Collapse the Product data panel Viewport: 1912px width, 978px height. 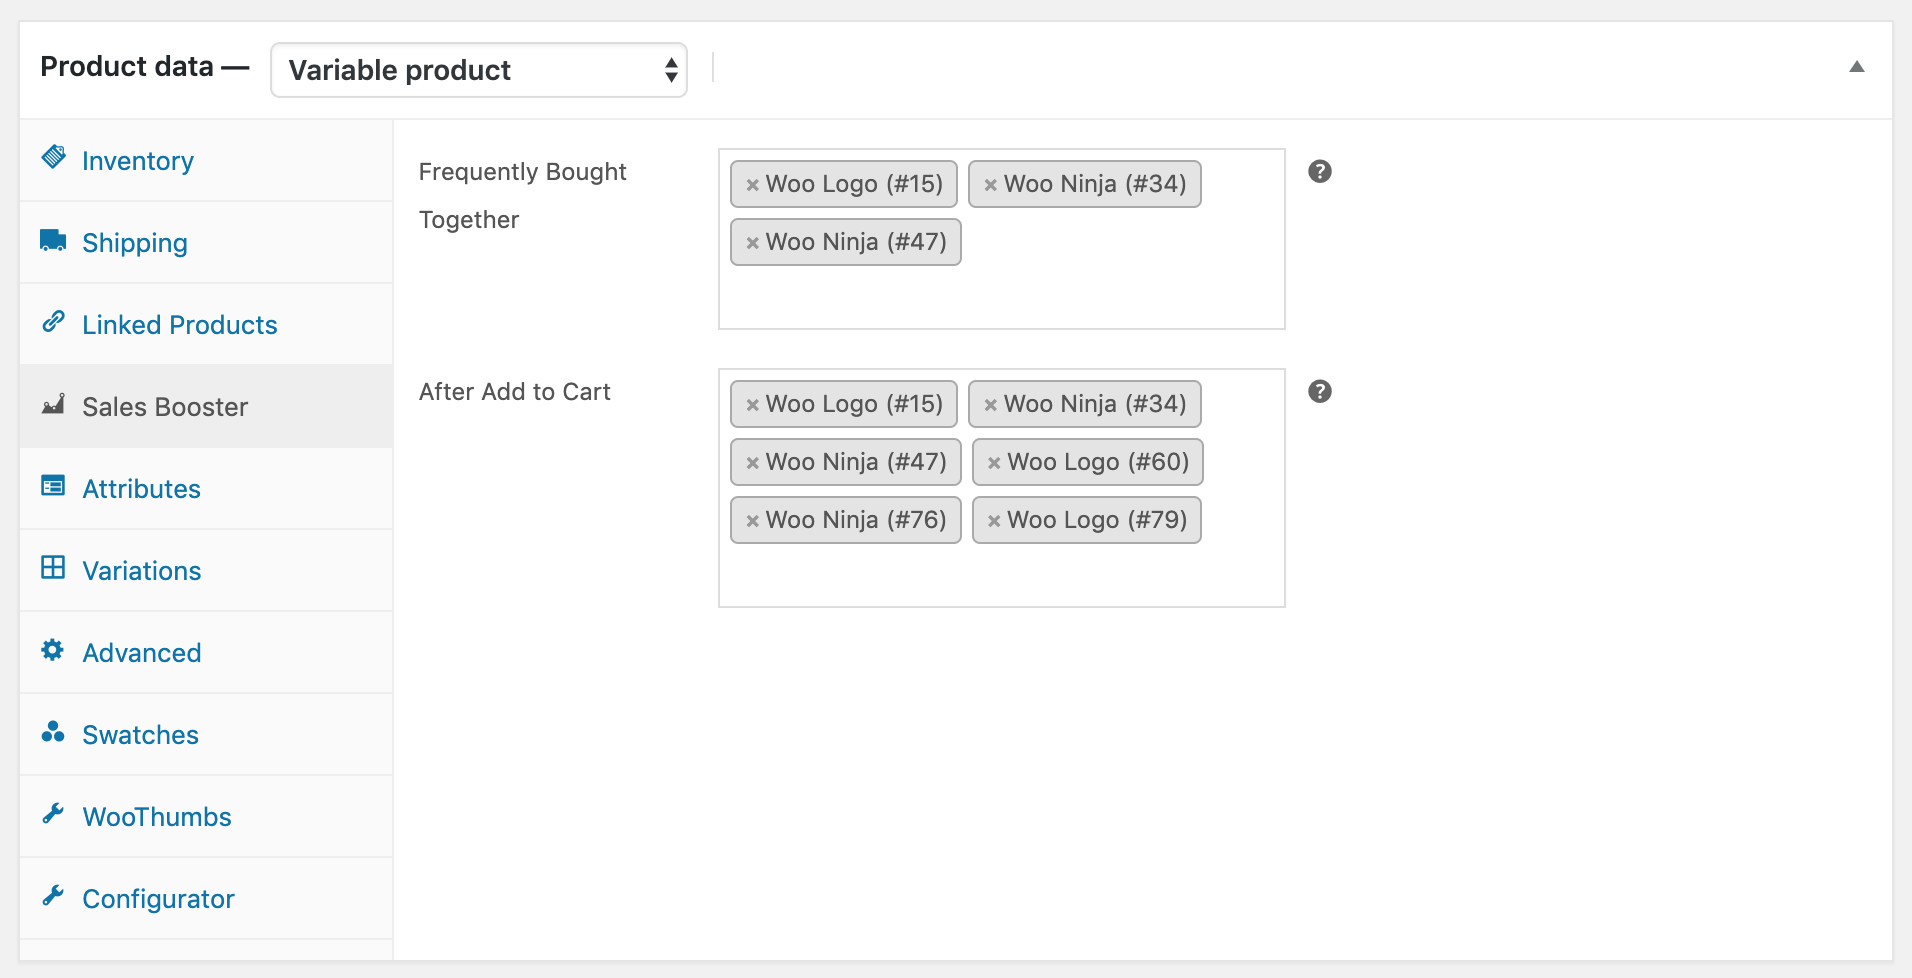click(1857, 66)
